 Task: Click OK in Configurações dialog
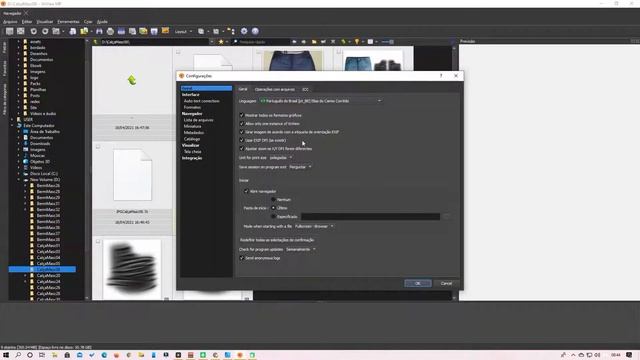point(418,283)
